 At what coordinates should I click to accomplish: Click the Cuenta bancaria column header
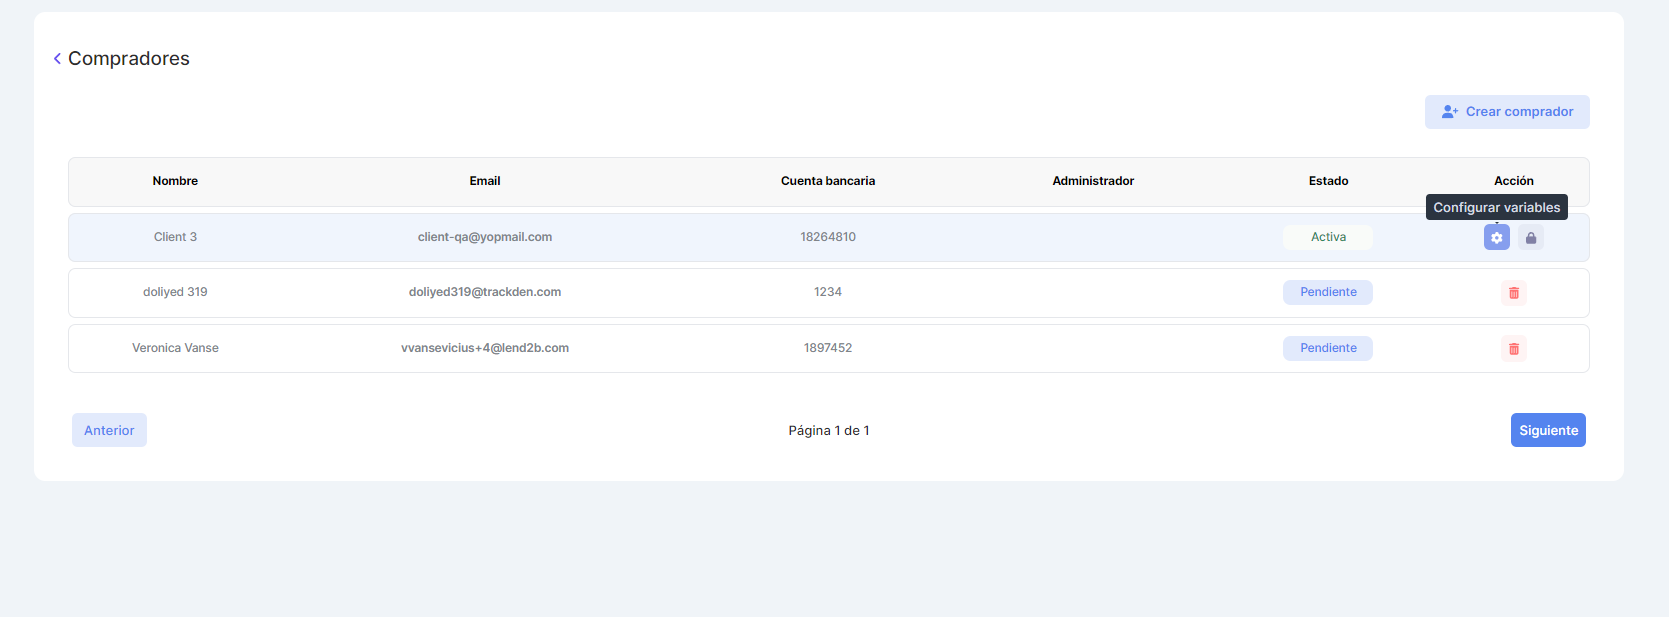pyautogui.click(x=827, y=181)
